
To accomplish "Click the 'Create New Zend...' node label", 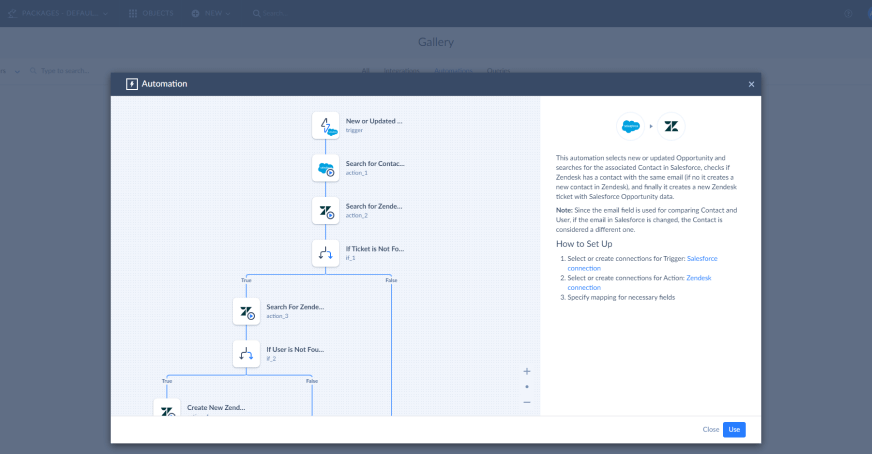I will click(216, 407).
